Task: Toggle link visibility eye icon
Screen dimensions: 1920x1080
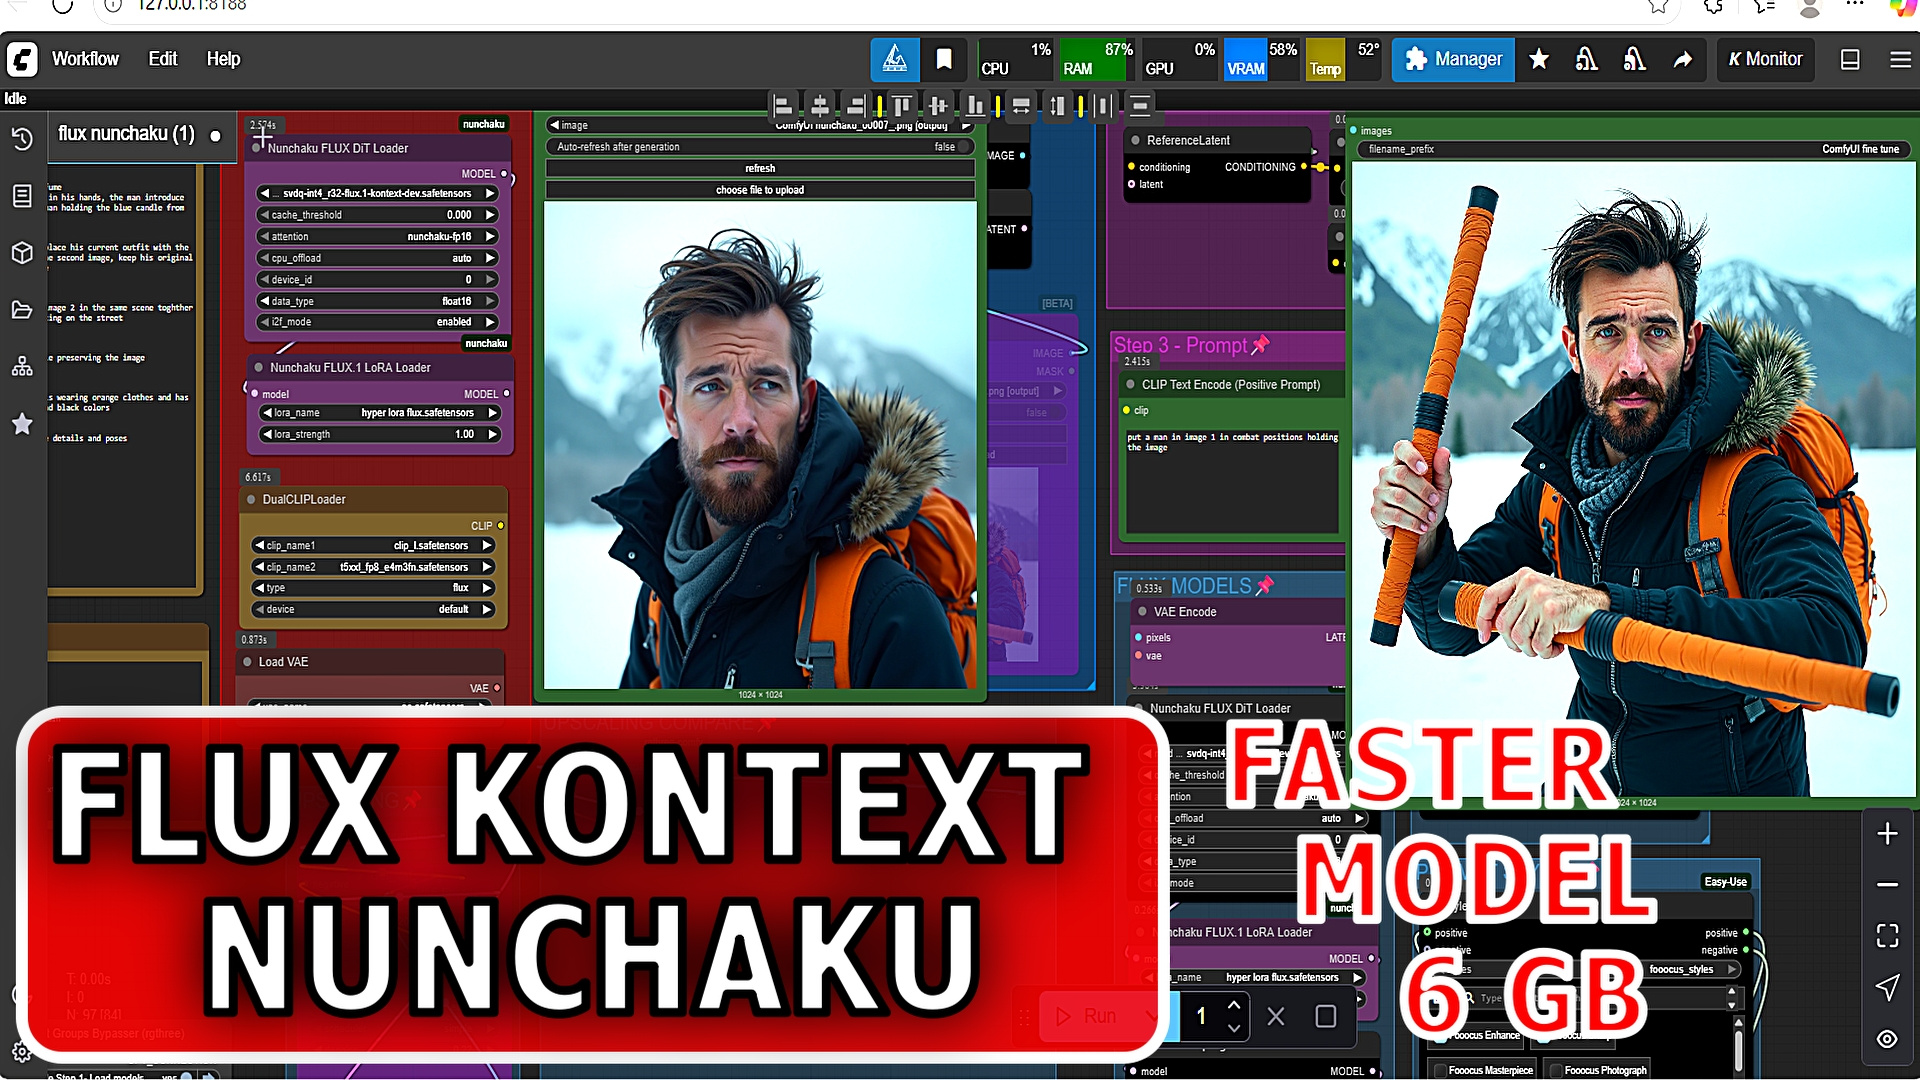Action: [1887, 1039]
